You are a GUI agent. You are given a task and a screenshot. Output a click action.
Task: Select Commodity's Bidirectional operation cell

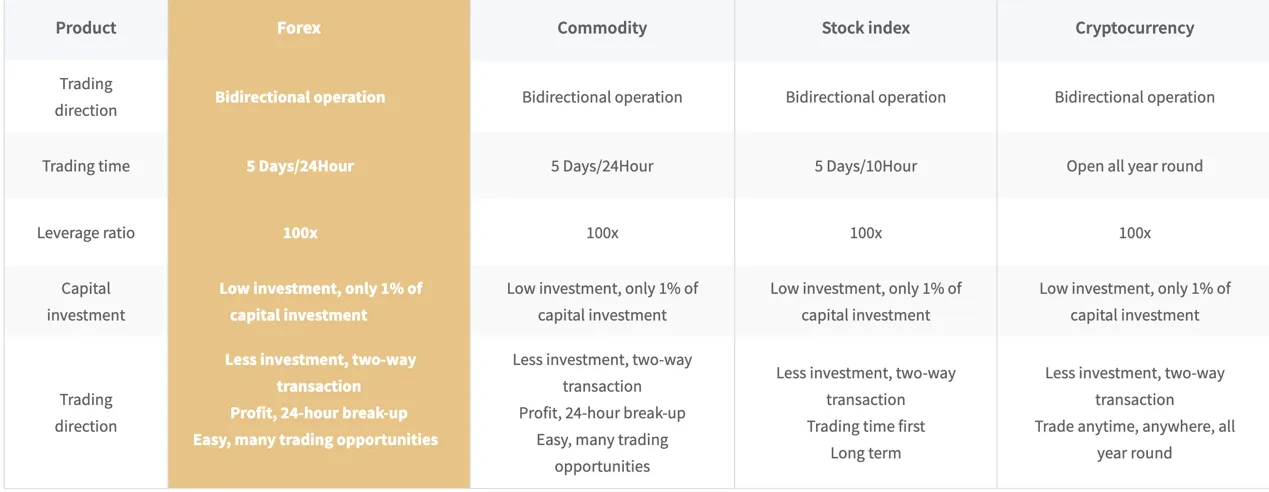(x=602, y=97)
